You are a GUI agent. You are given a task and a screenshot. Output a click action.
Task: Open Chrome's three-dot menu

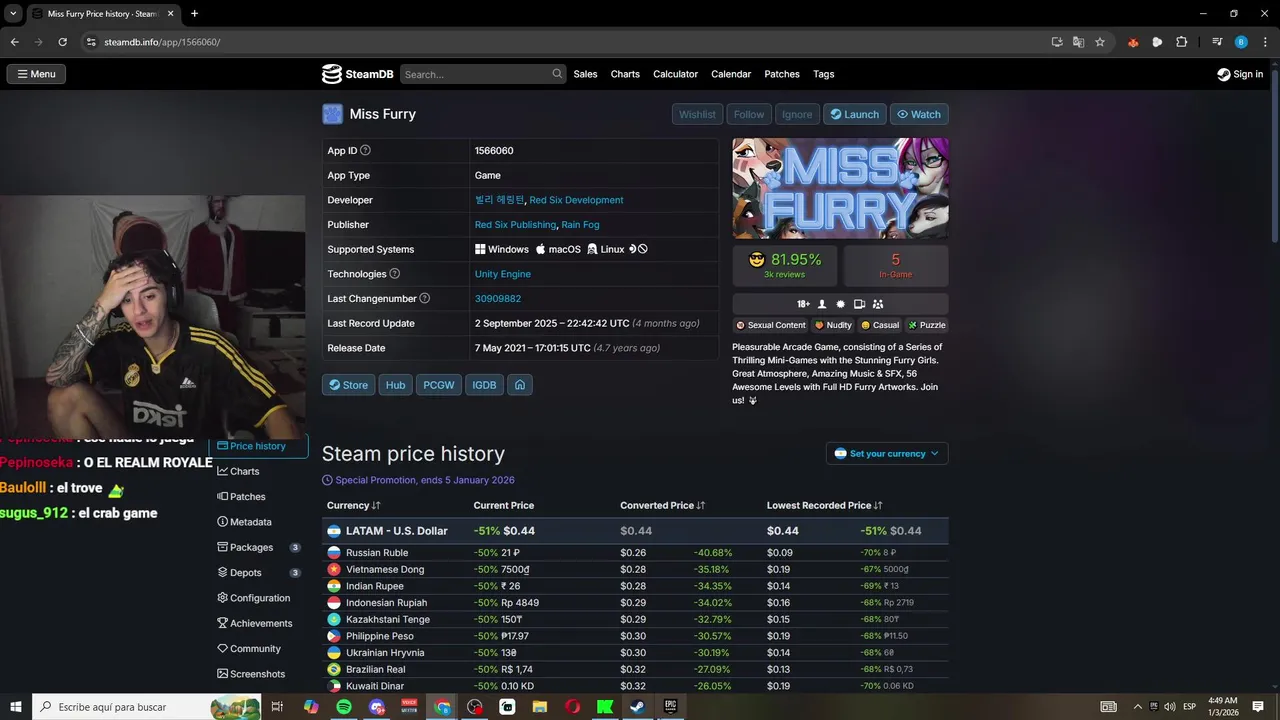point(1264,42)
